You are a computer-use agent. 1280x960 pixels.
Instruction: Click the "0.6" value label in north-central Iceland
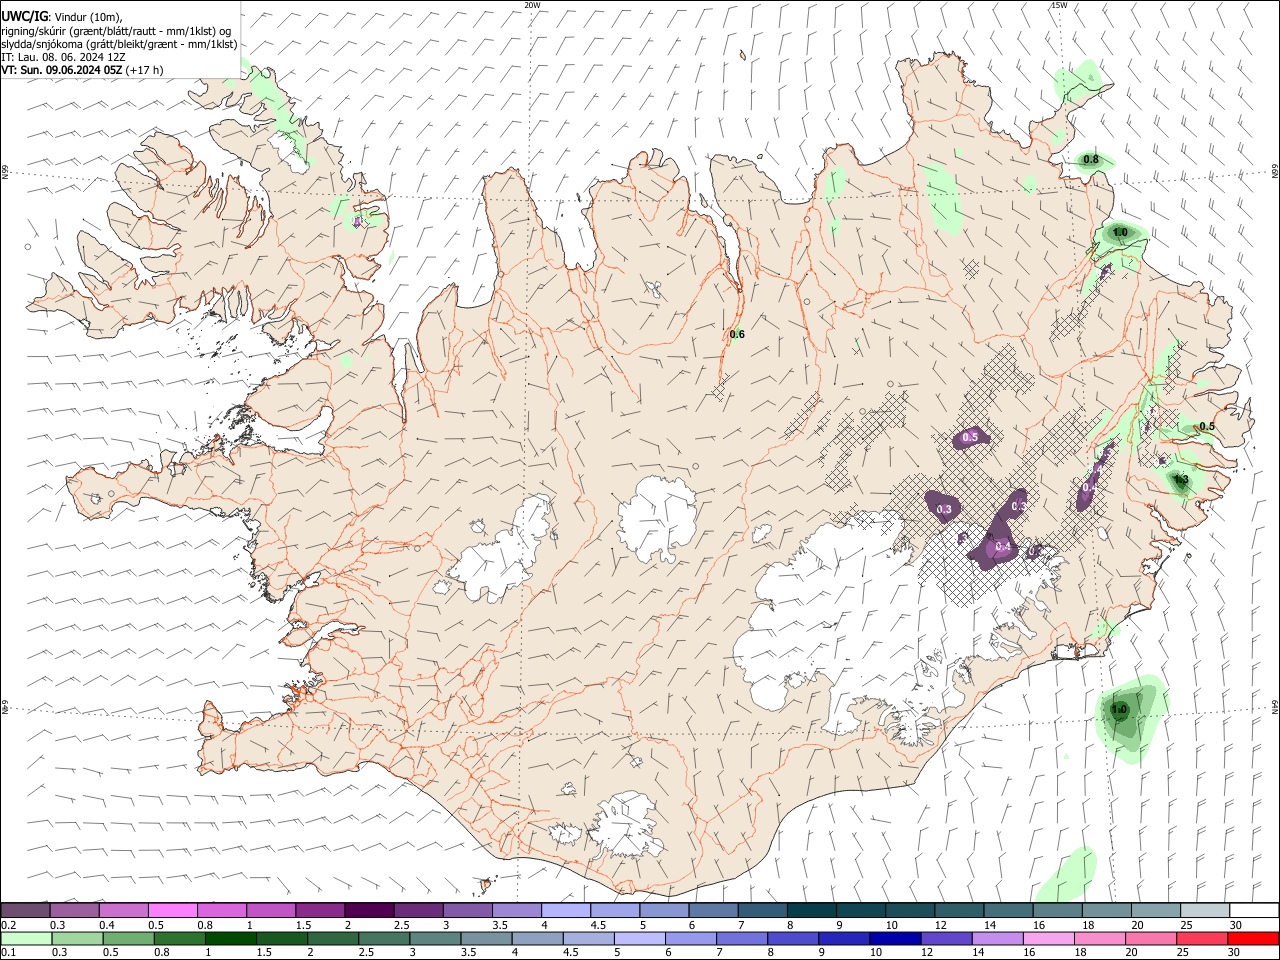click(737, 334)
